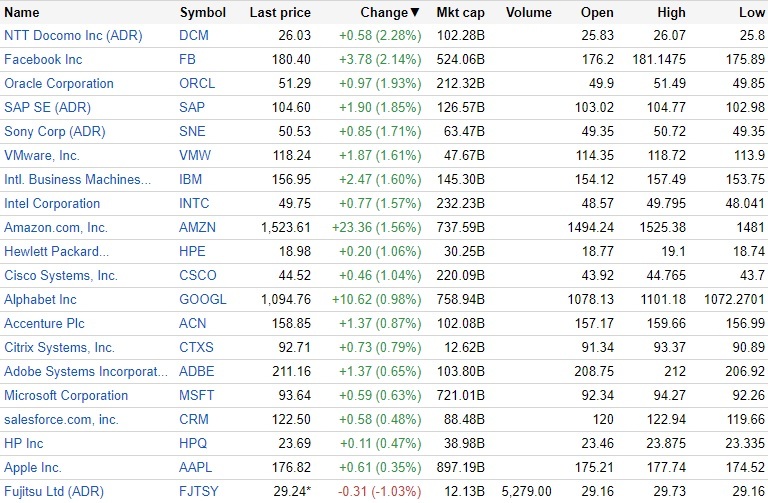Sort by the Volume column header
Image resolution: width=768 pixels, height=503 pixels.
528,13
